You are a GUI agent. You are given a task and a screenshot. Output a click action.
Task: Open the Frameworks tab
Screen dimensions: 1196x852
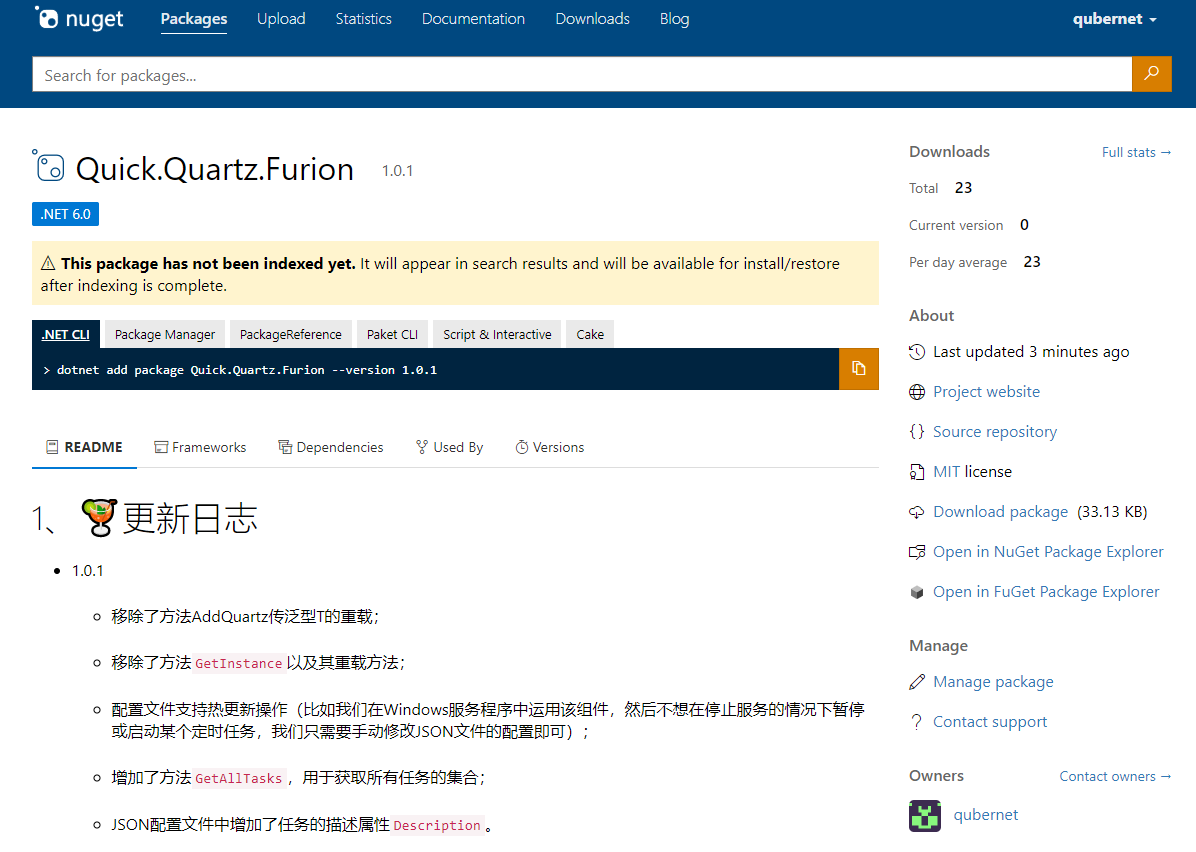tap(200, 447)
